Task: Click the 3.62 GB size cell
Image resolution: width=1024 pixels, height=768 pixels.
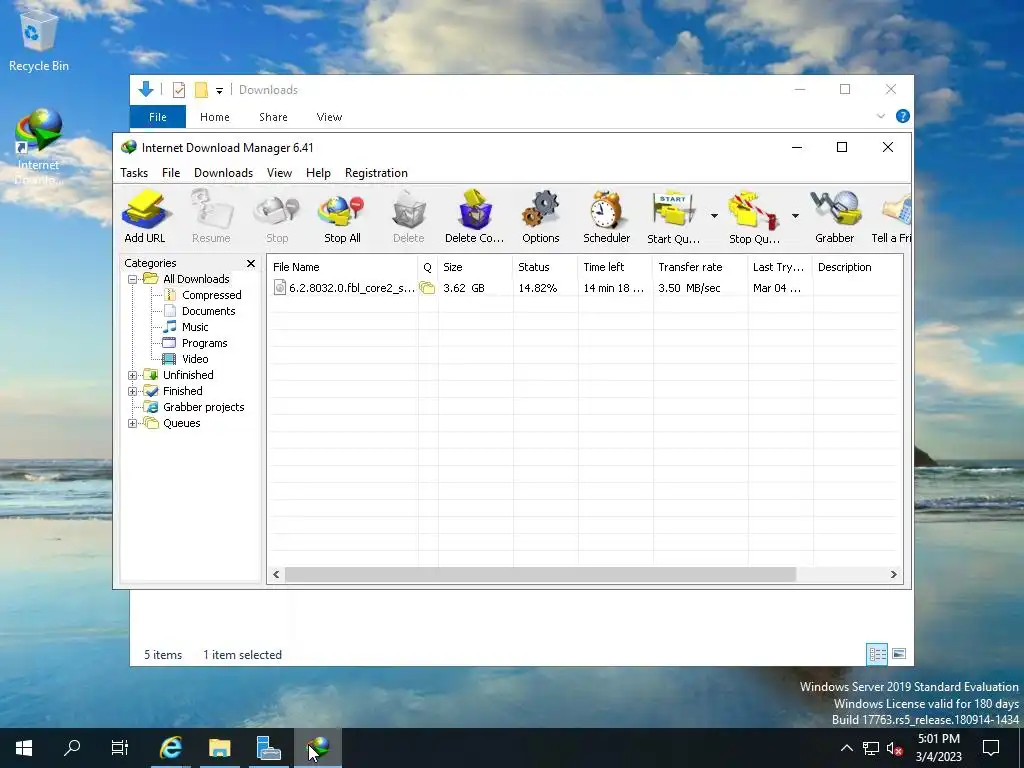Action: click(464, 288)
